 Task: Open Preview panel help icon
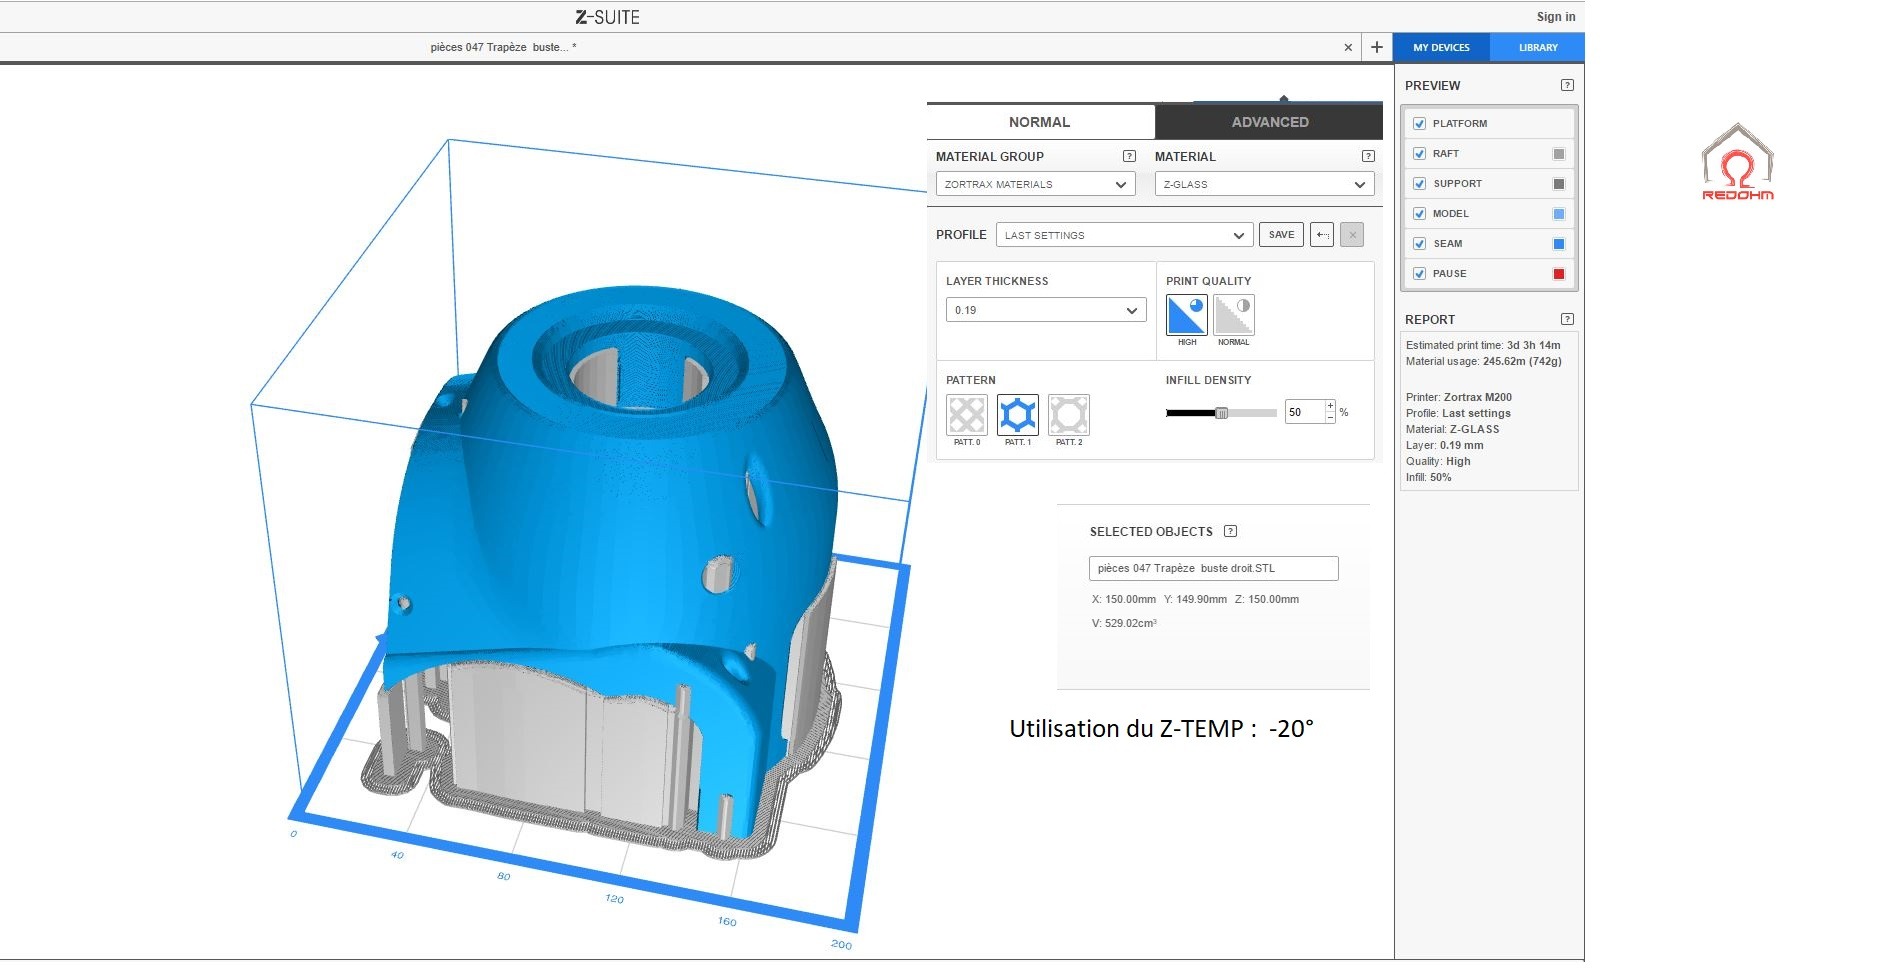point(1567,85)
